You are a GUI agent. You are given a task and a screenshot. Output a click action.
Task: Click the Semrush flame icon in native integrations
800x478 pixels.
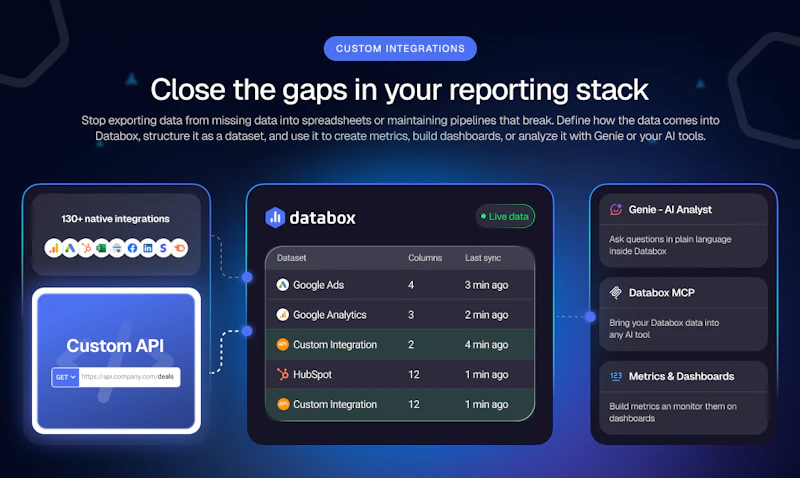tap(179, 248)
